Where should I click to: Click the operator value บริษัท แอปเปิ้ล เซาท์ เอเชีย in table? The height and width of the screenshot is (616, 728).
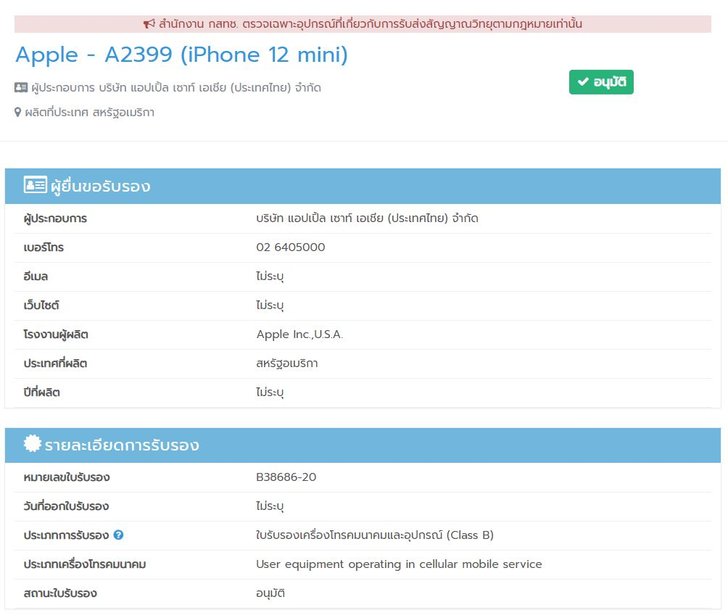pos(367,218)
